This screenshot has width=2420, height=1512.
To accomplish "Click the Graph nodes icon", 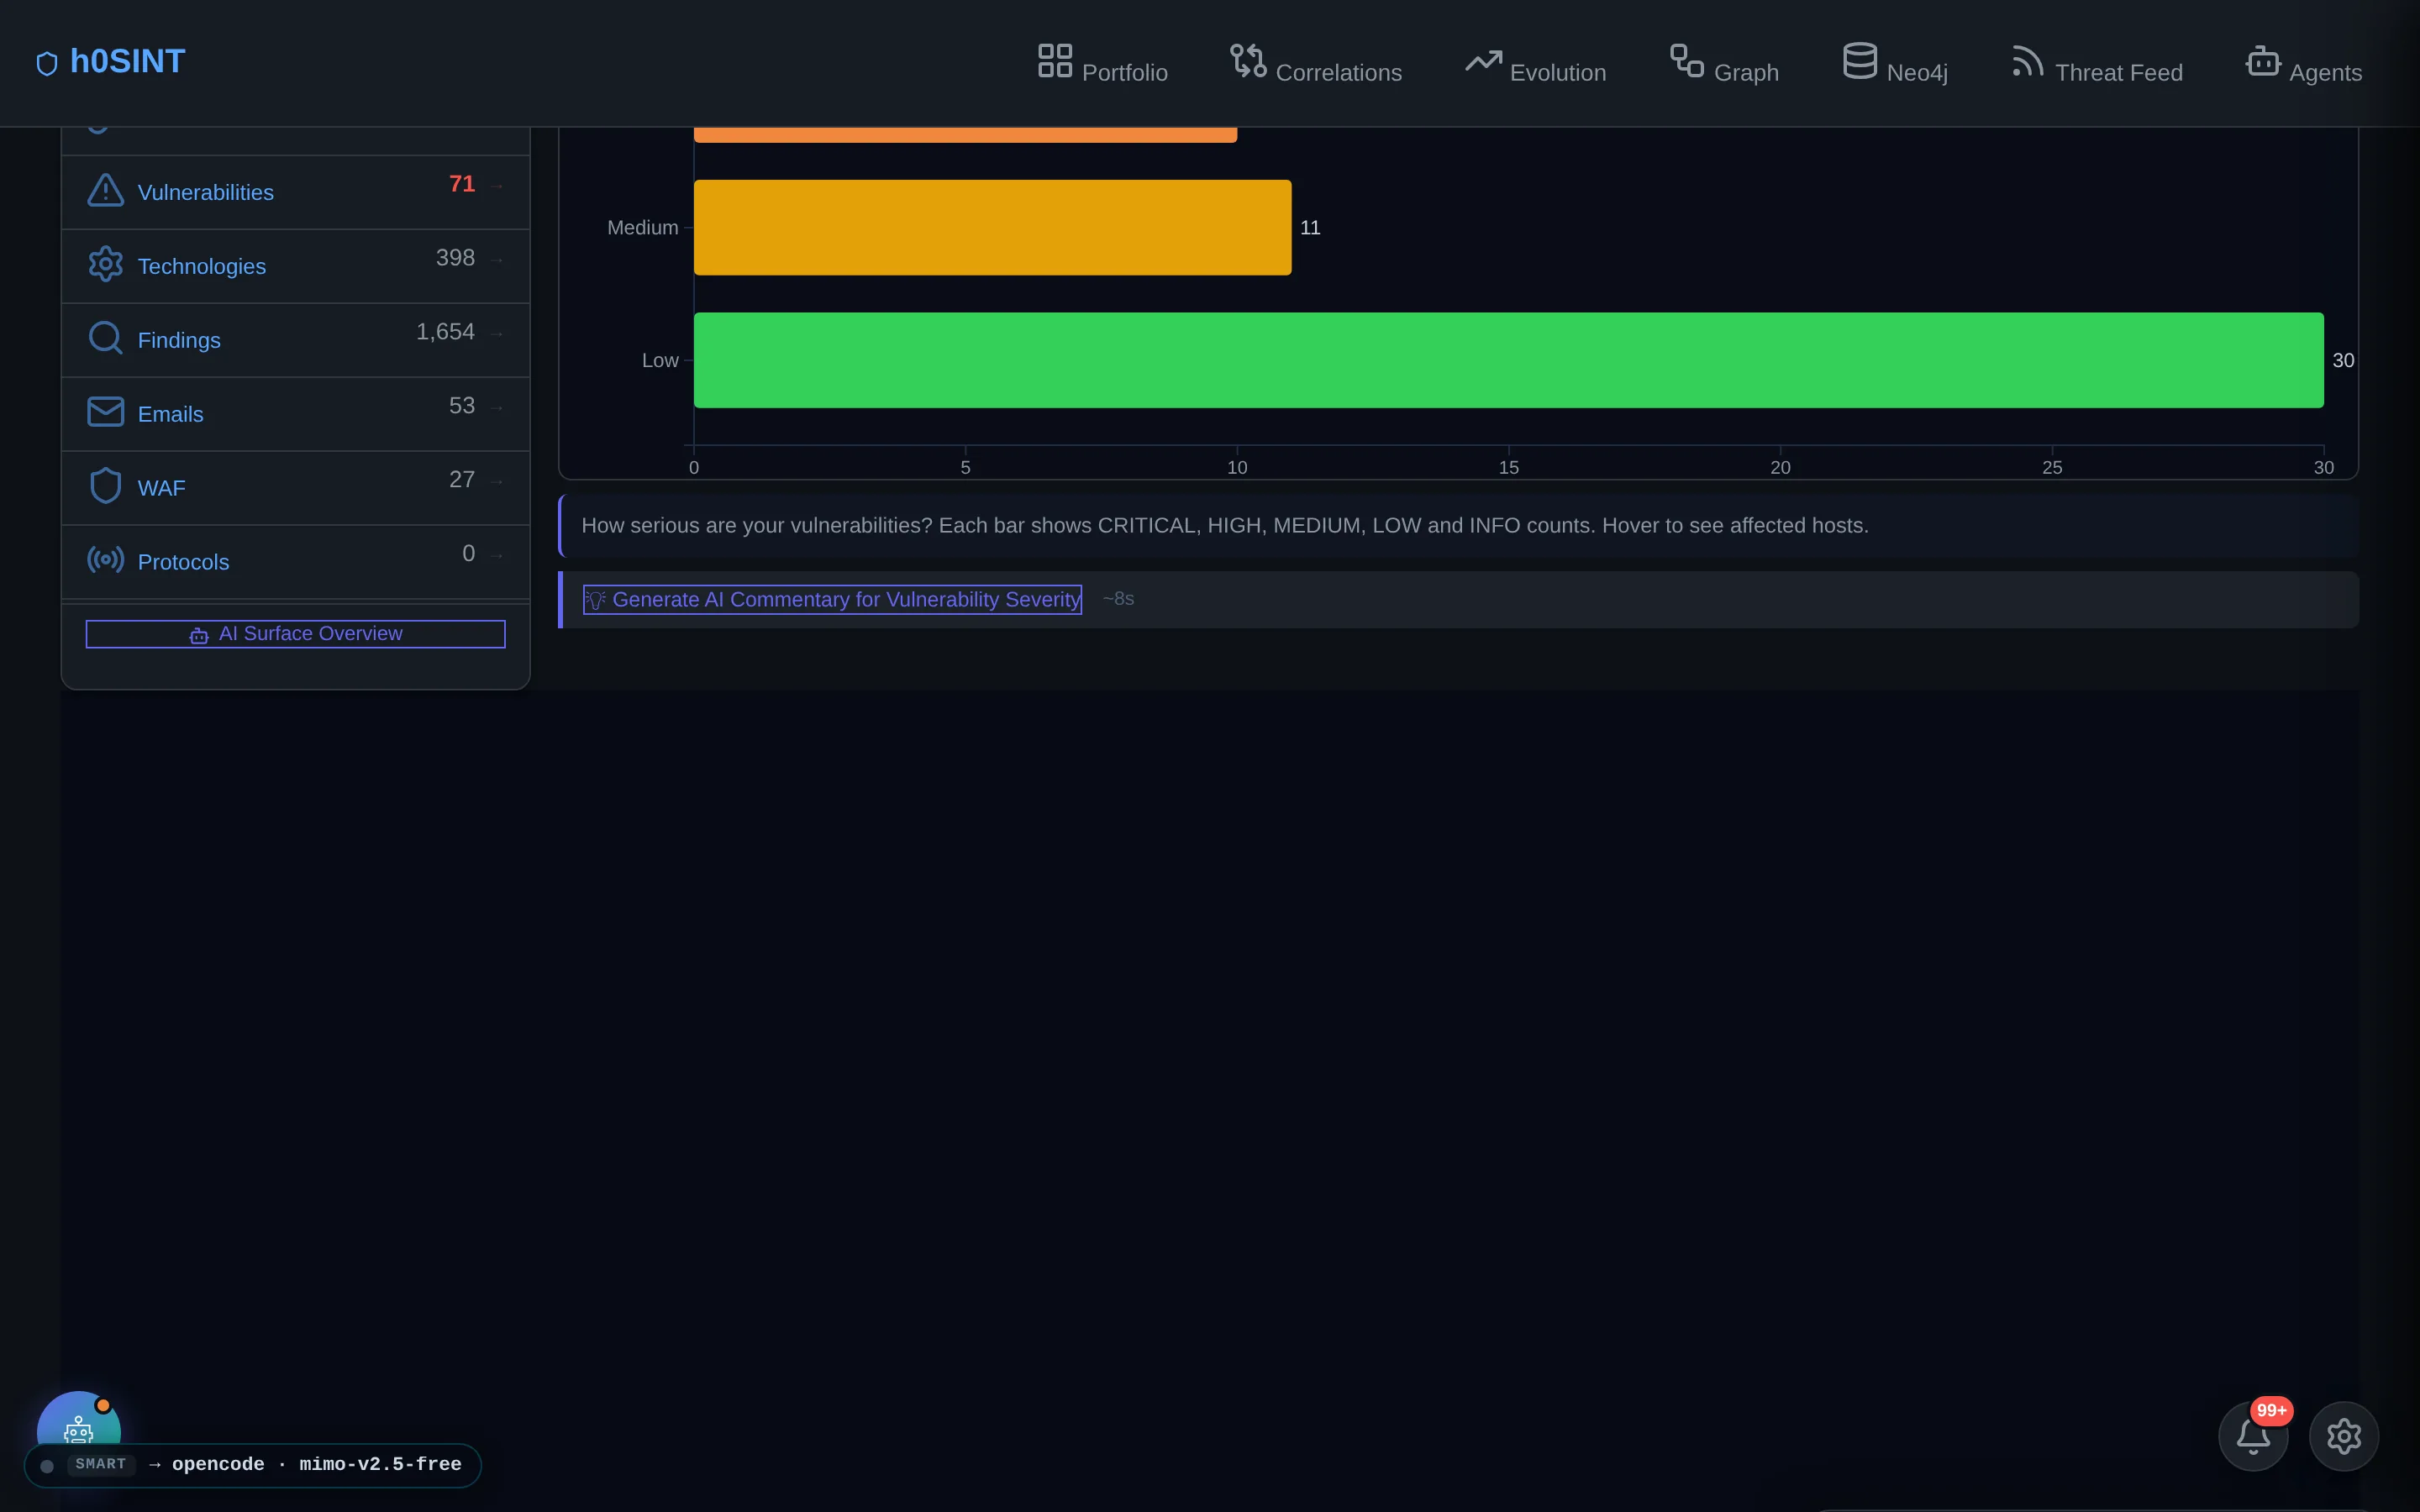I will pos(1687,60).
